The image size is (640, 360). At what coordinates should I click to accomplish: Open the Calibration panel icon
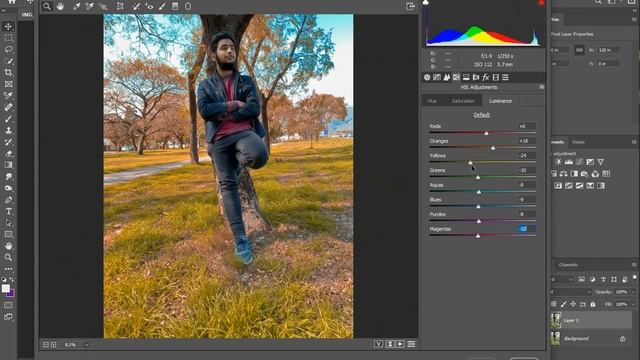(496, 77)
